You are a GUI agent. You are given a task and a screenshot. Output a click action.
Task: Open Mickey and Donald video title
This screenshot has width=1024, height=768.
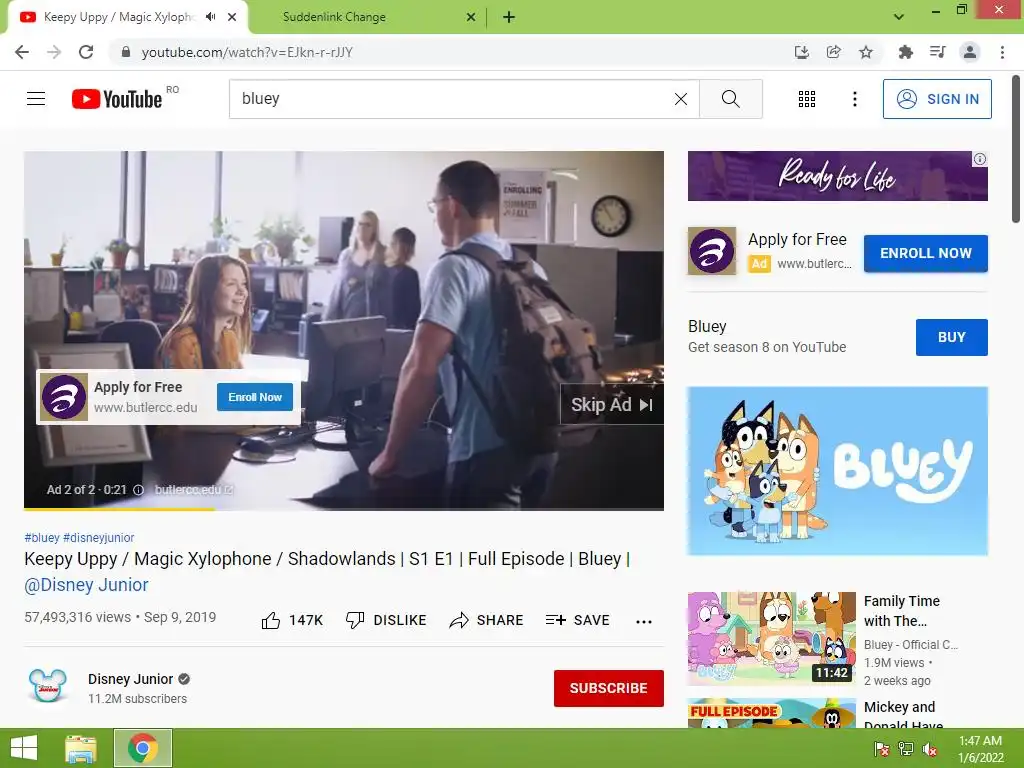[904, 716]
